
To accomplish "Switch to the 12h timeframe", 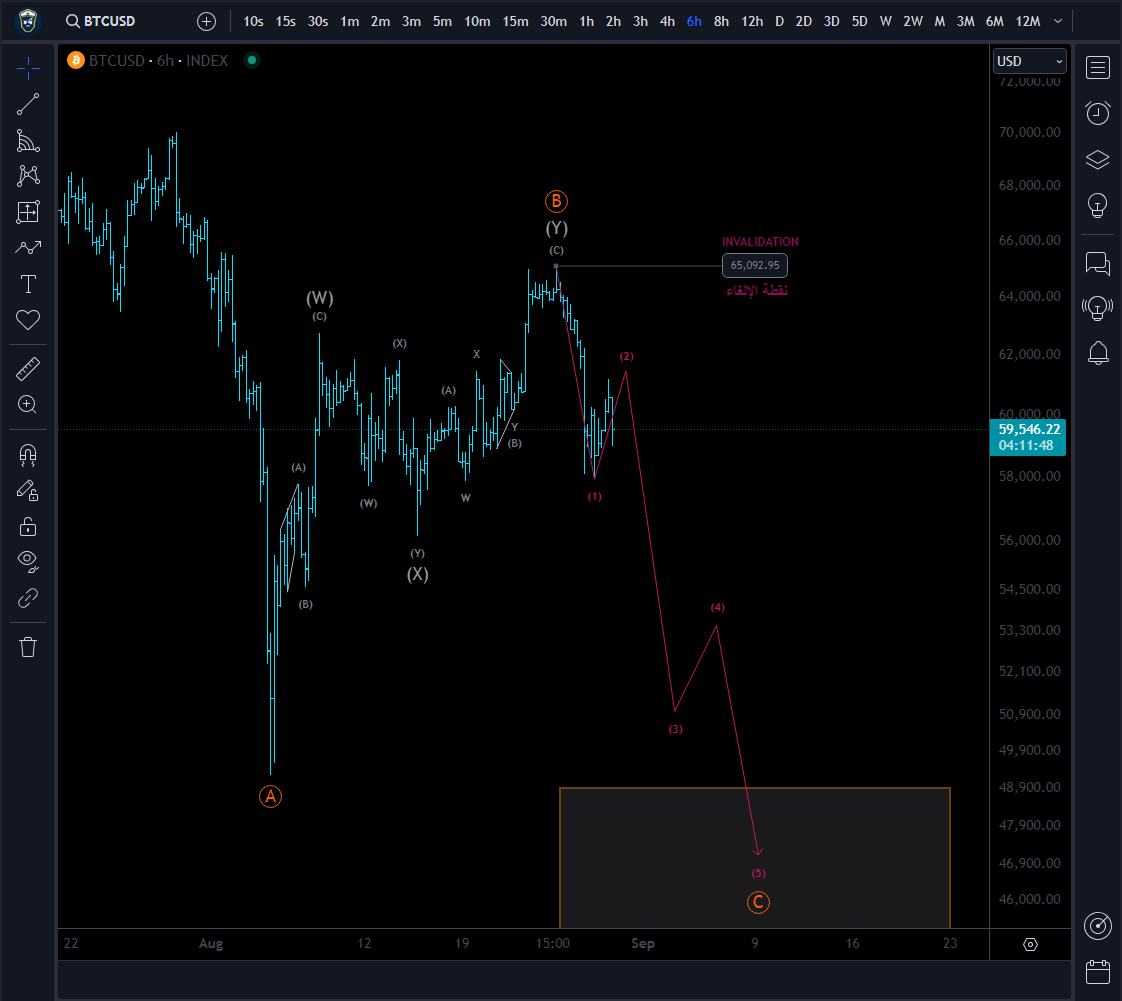I will click(x=752, y=21).
